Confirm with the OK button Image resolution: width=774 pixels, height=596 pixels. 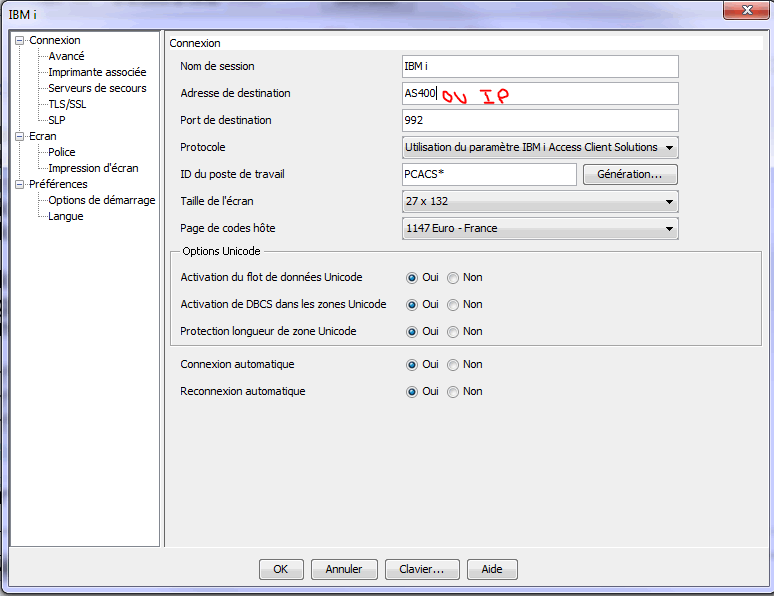click(281, 569)
